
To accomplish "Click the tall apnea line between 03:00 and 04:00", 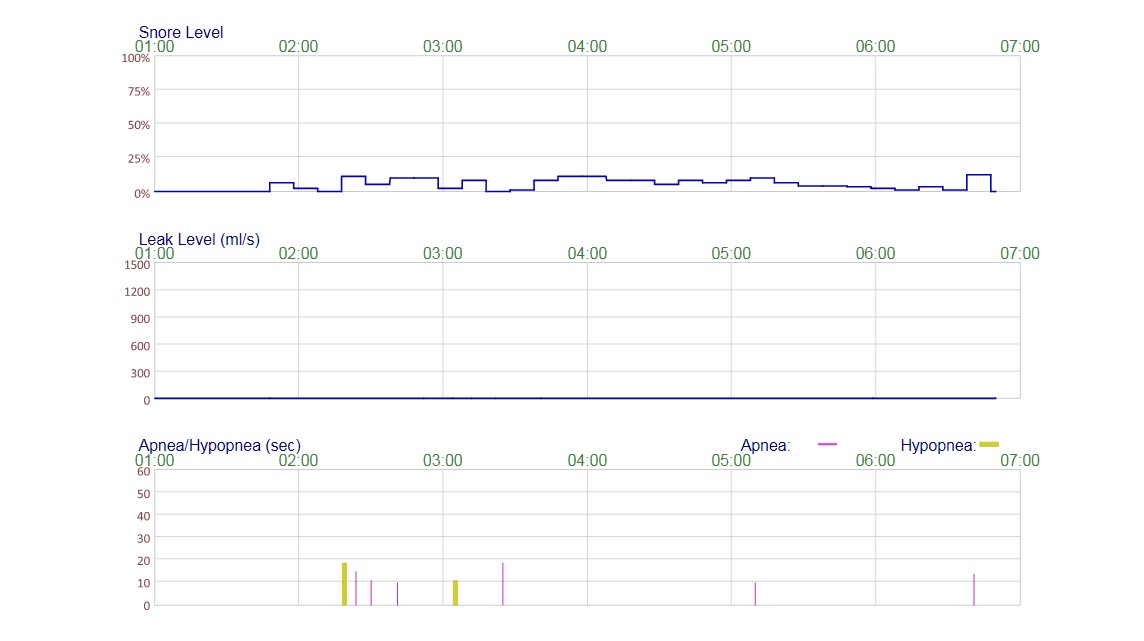I will click(x=503, y=584).
